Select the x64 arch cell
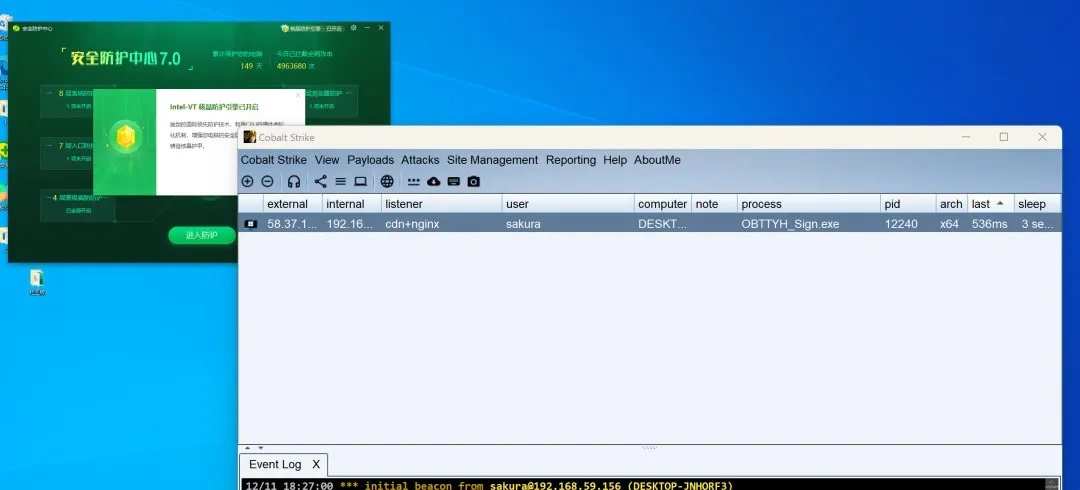 click(x=951, y=223)
